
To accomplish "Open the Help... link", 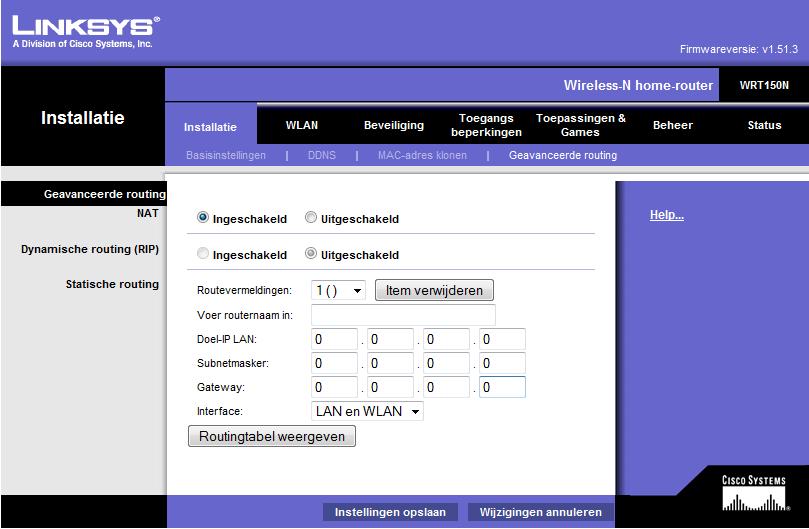I will [x=667, y=215].
